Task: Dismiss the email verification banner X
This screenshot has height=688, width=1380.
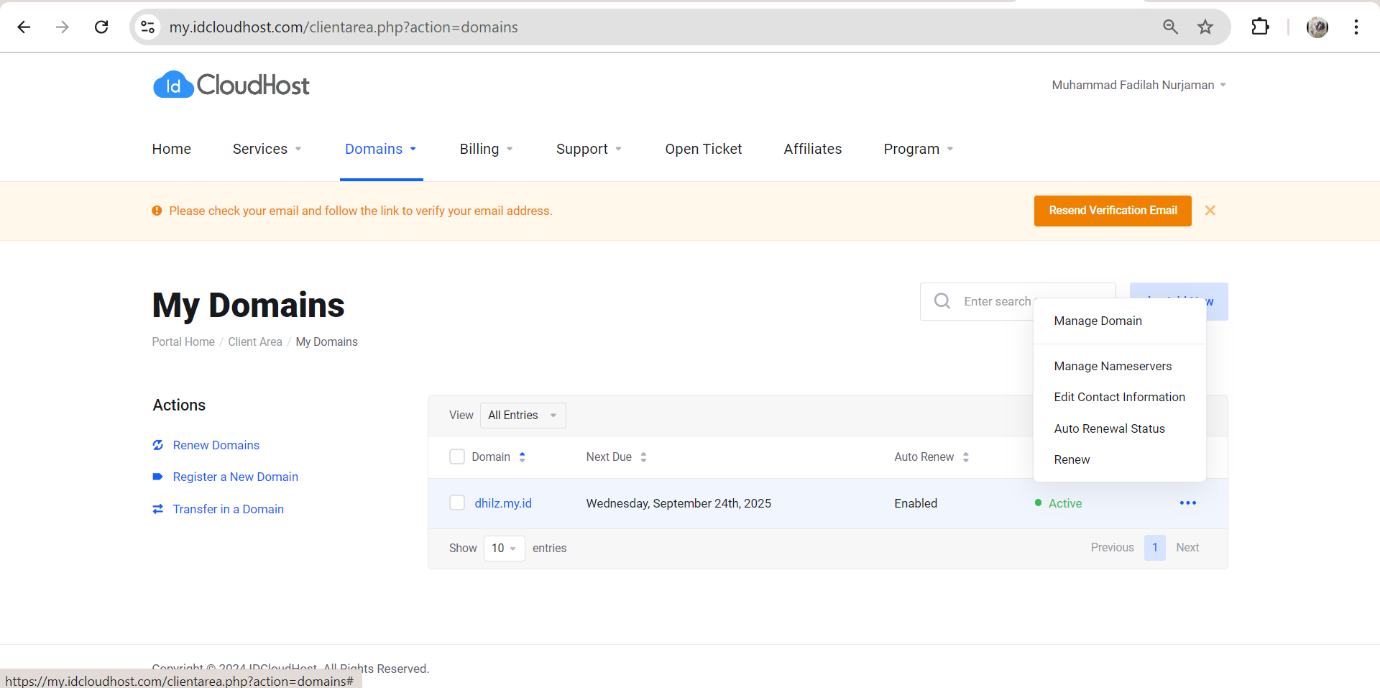Action: point(1210,210)
